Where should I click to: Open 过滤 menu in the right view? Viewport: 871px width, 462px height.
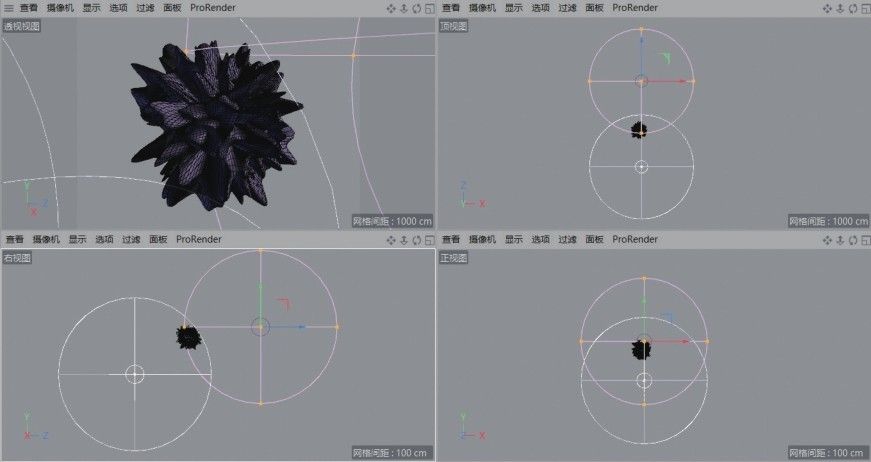coord(131,239)
